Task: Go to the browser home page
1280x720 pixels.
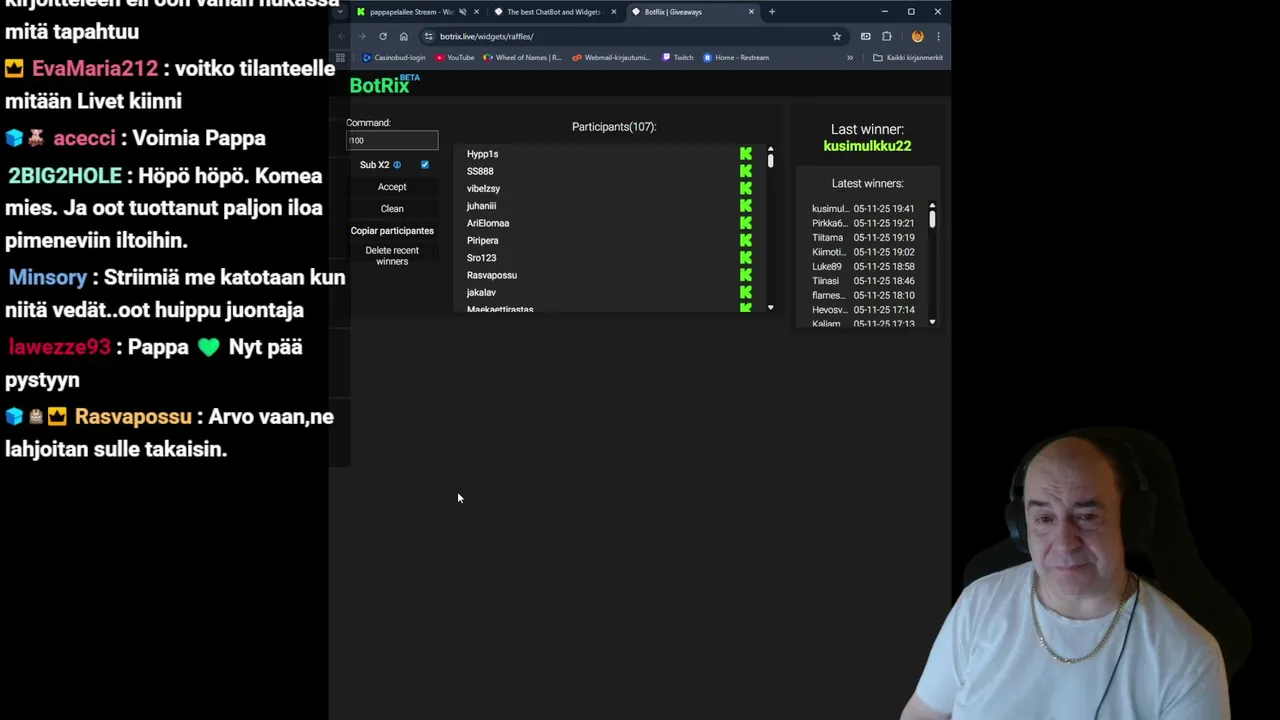Action: click(403, 36)
